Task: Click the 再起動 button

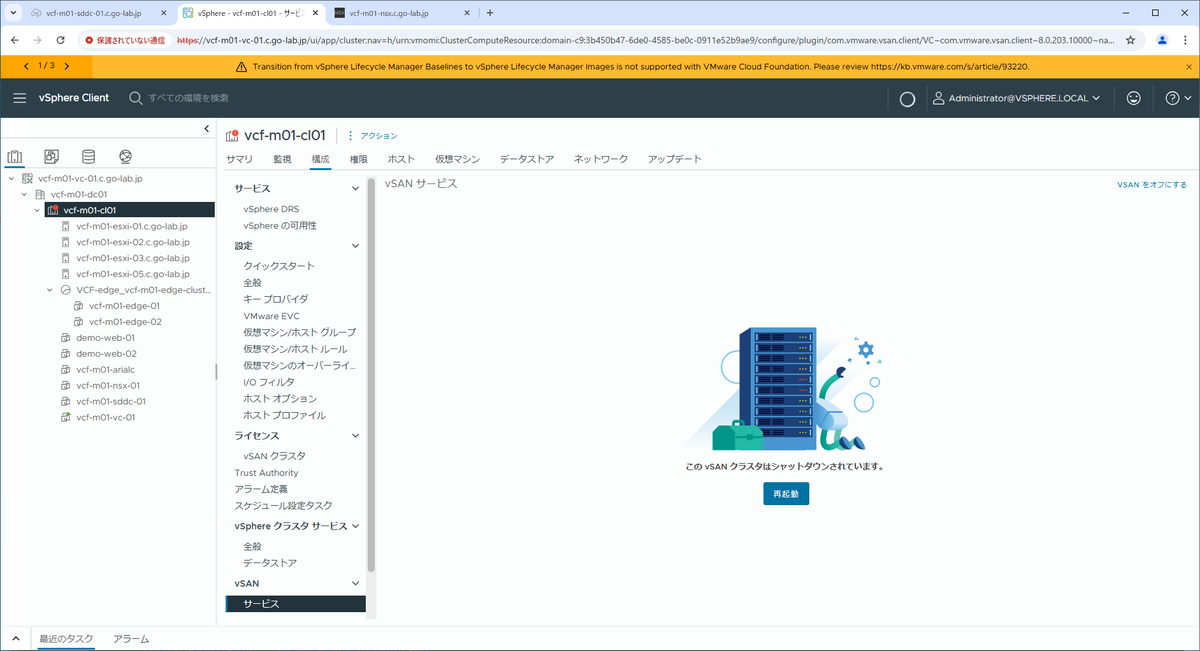Action: click(x=785, y=494)
